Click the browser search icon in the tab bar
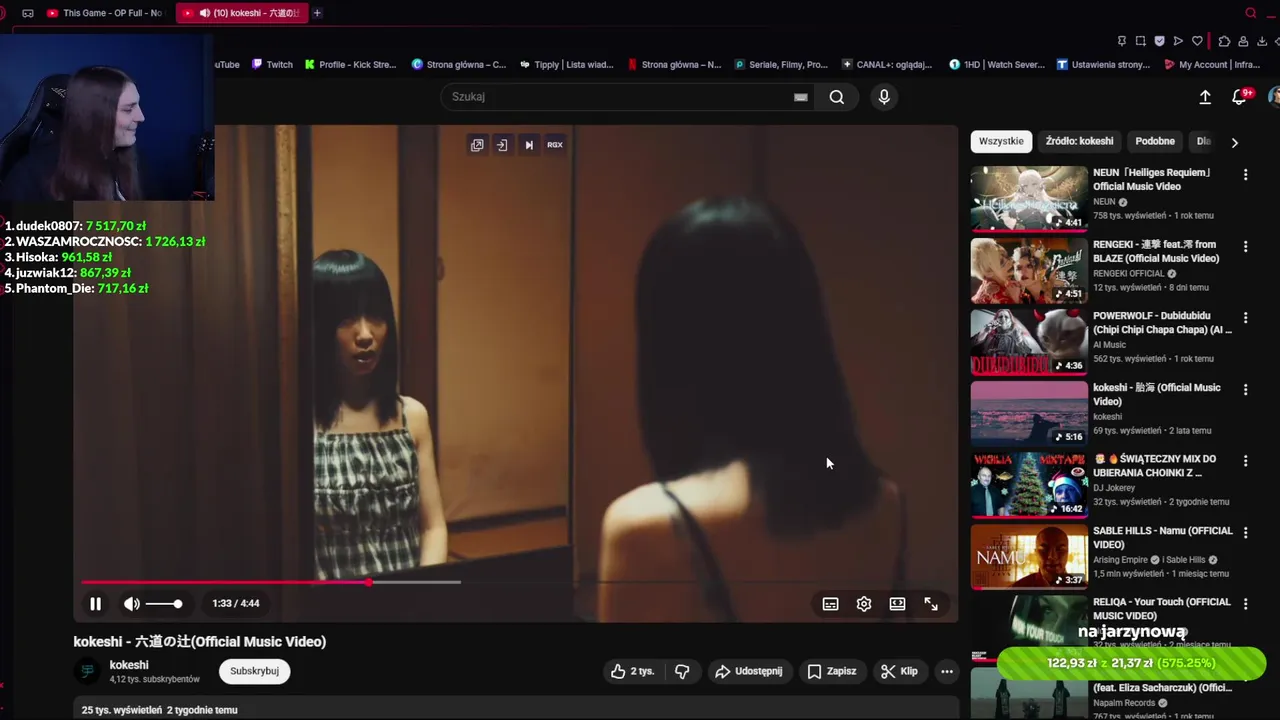Image resolution: width=1280 pixels, height=720 pixels. pos(1250,13)
